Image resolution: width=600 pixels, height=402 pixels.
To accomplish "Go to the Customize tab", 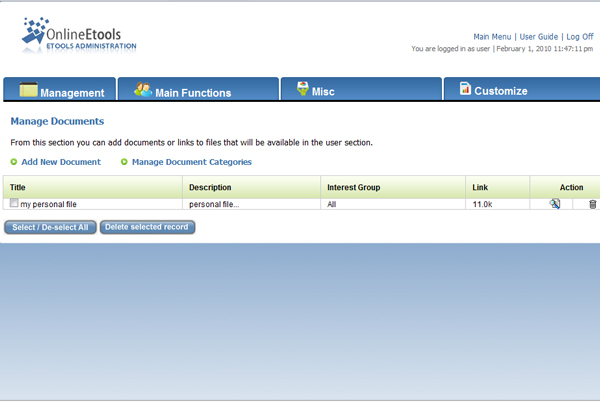I will pyautogui.click(x=522, y=89).
